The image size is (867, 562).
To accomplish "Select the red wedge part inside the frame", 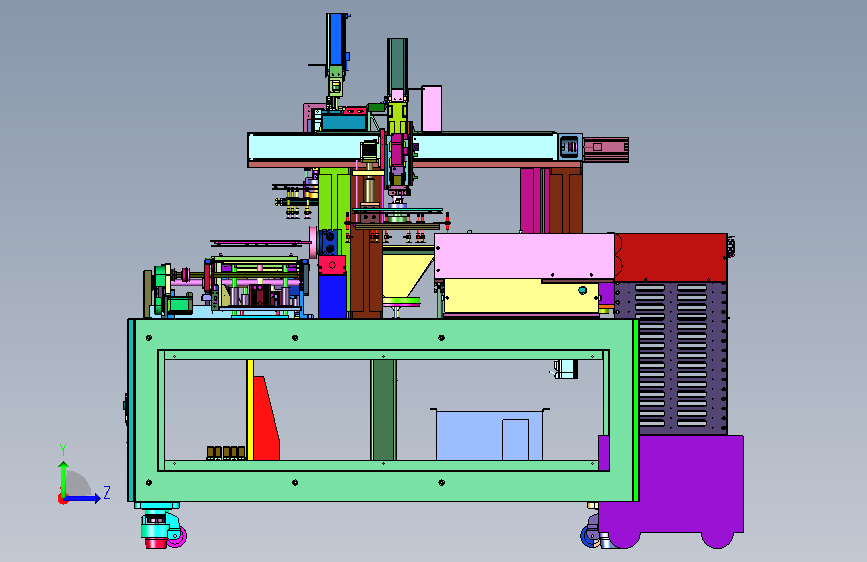I will tap(267, 419).
